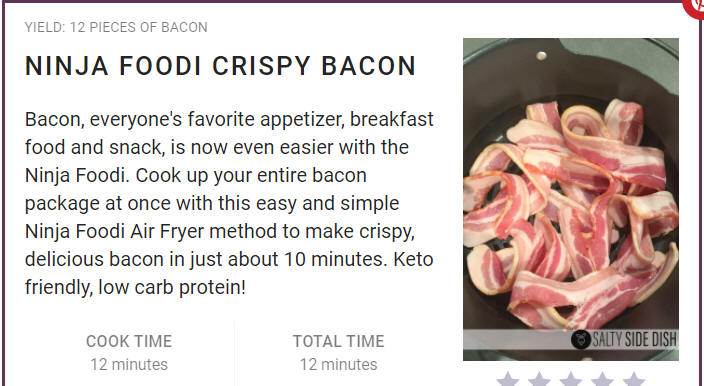Click the purple recipe card border at left
704x386 pixels.
3,193
